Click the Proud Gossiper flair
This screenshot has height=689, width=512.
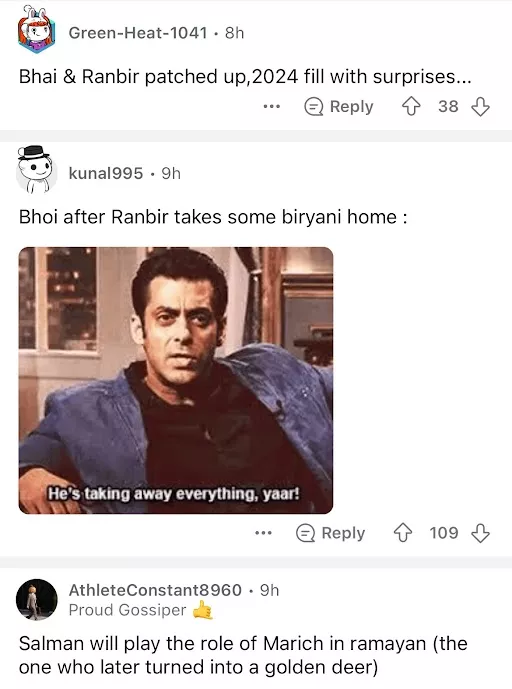(x=127, y=610)
